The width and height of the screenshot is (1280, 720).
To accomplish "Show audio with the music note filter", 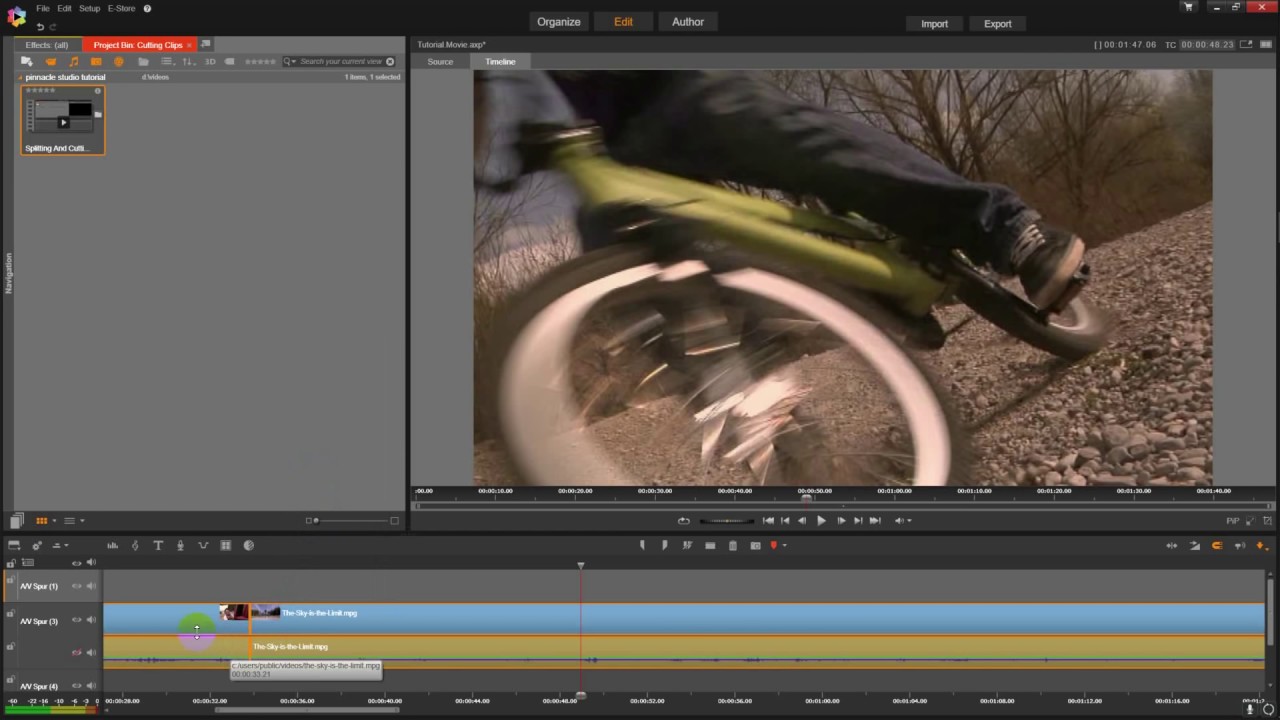I will [73, 62].
